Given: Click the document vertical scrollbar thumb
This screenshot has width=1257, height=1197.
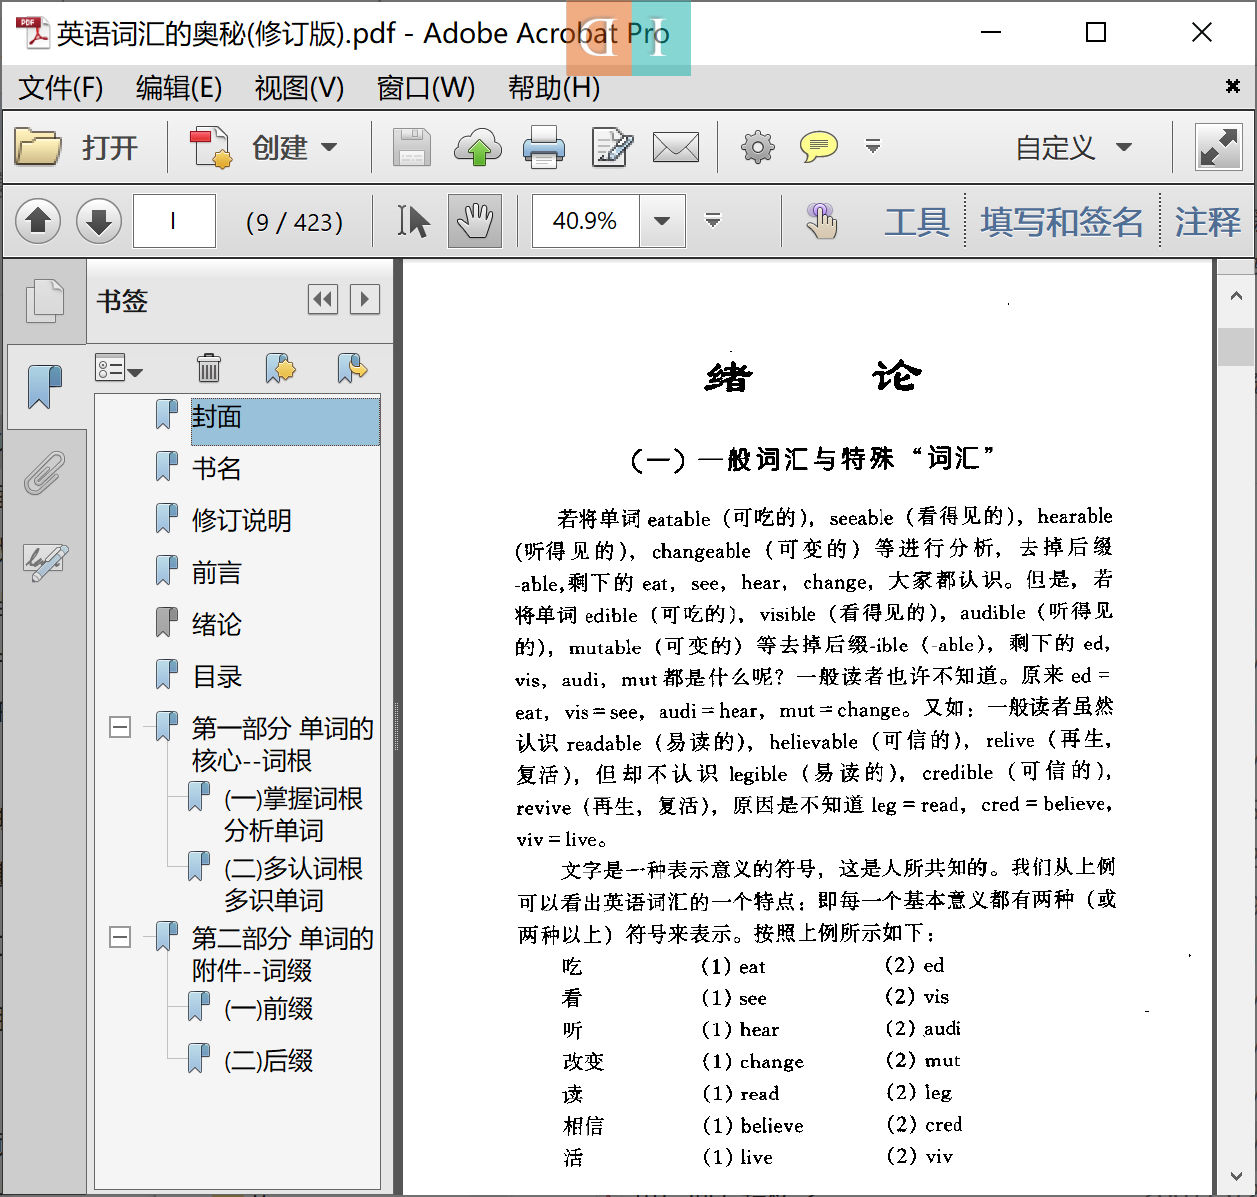Looking at the screenshot, I should click(1236, 347).
